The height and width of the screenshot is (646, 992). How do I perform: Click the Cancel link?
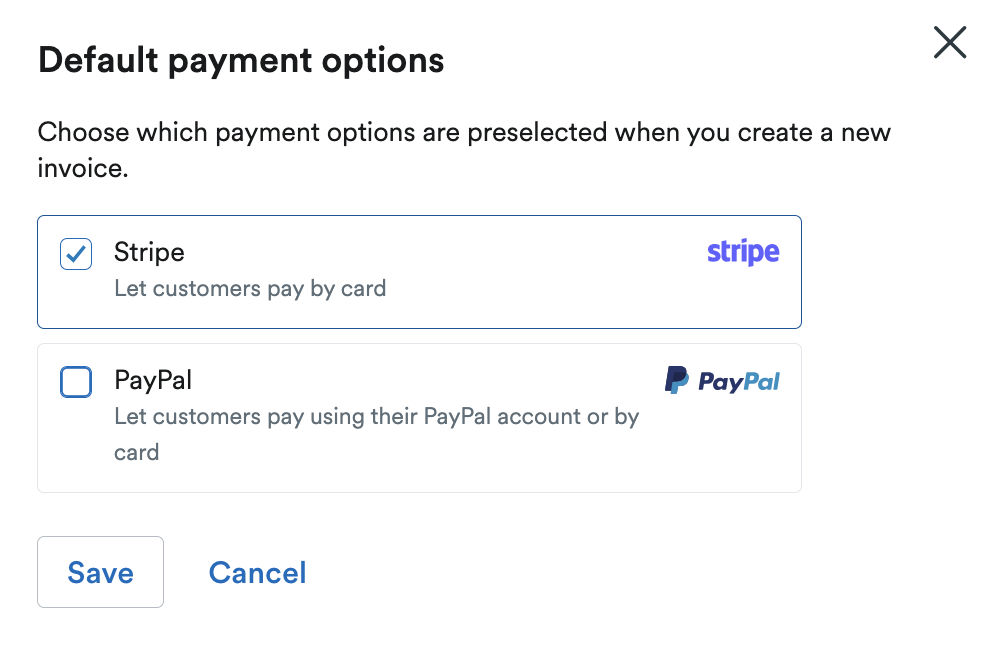pos(257,572)
